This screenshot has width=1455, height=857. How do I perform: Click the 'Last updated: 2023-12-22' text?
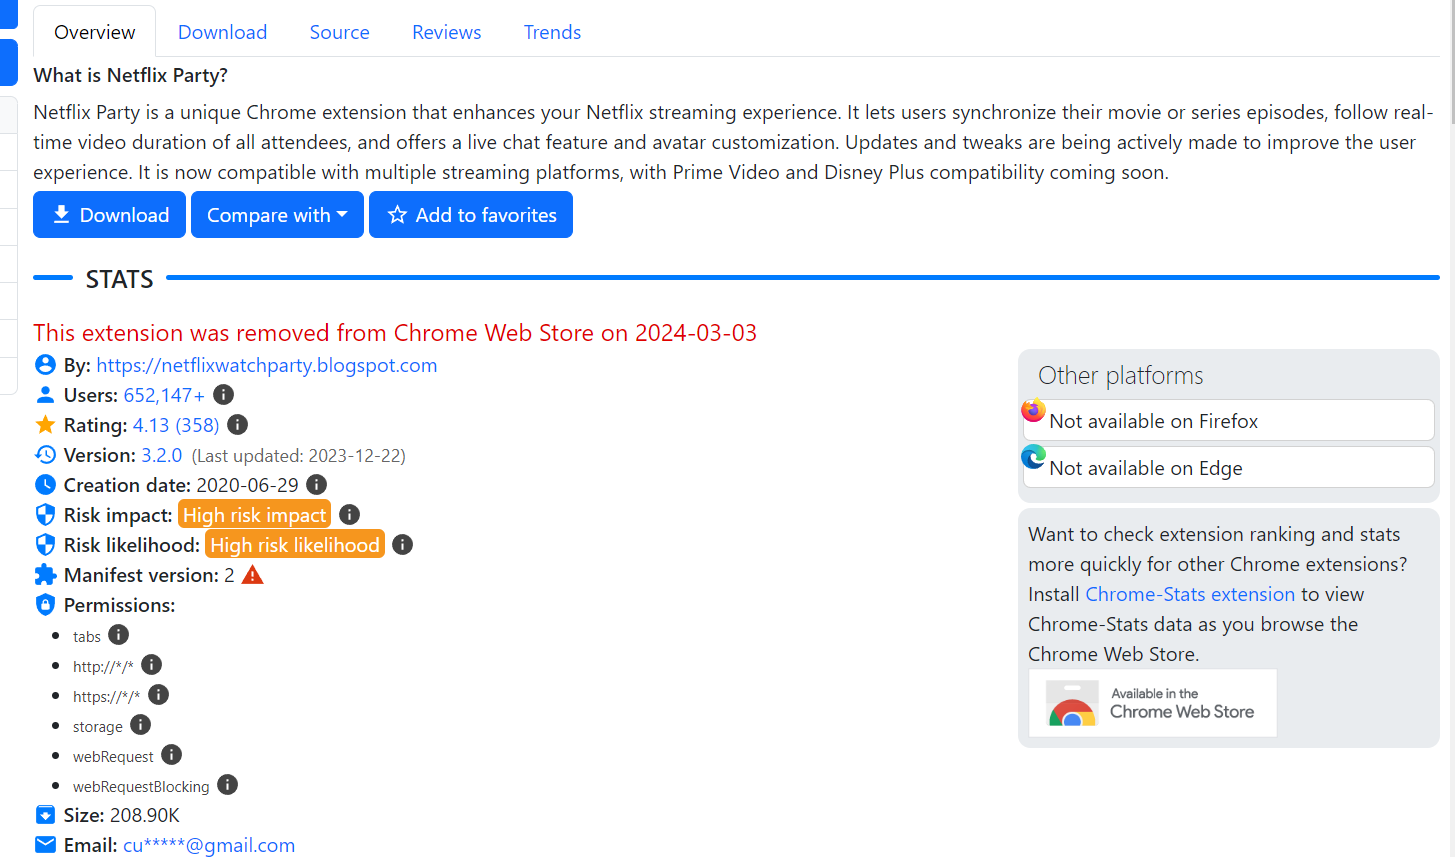pyautogui.click(x=299, y=456)
